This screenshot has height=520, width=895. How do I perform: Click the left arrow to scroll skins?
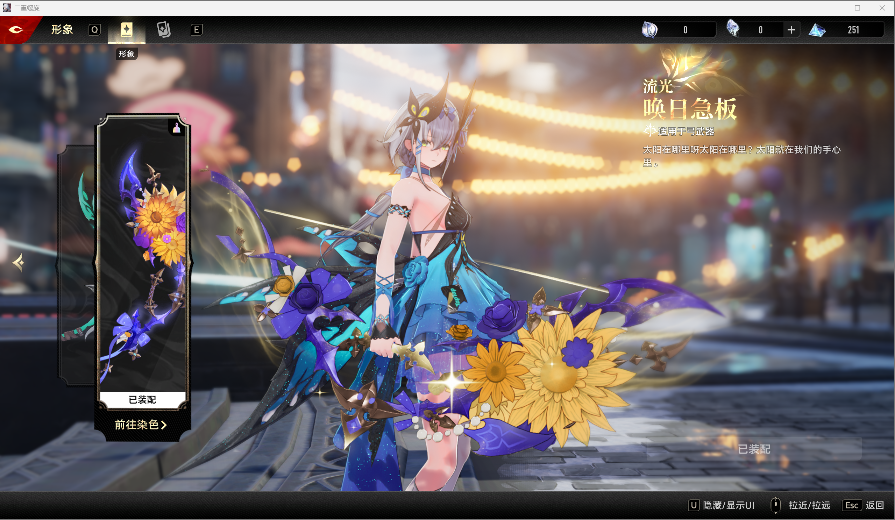pyautogui.click(x=17, y=262)
